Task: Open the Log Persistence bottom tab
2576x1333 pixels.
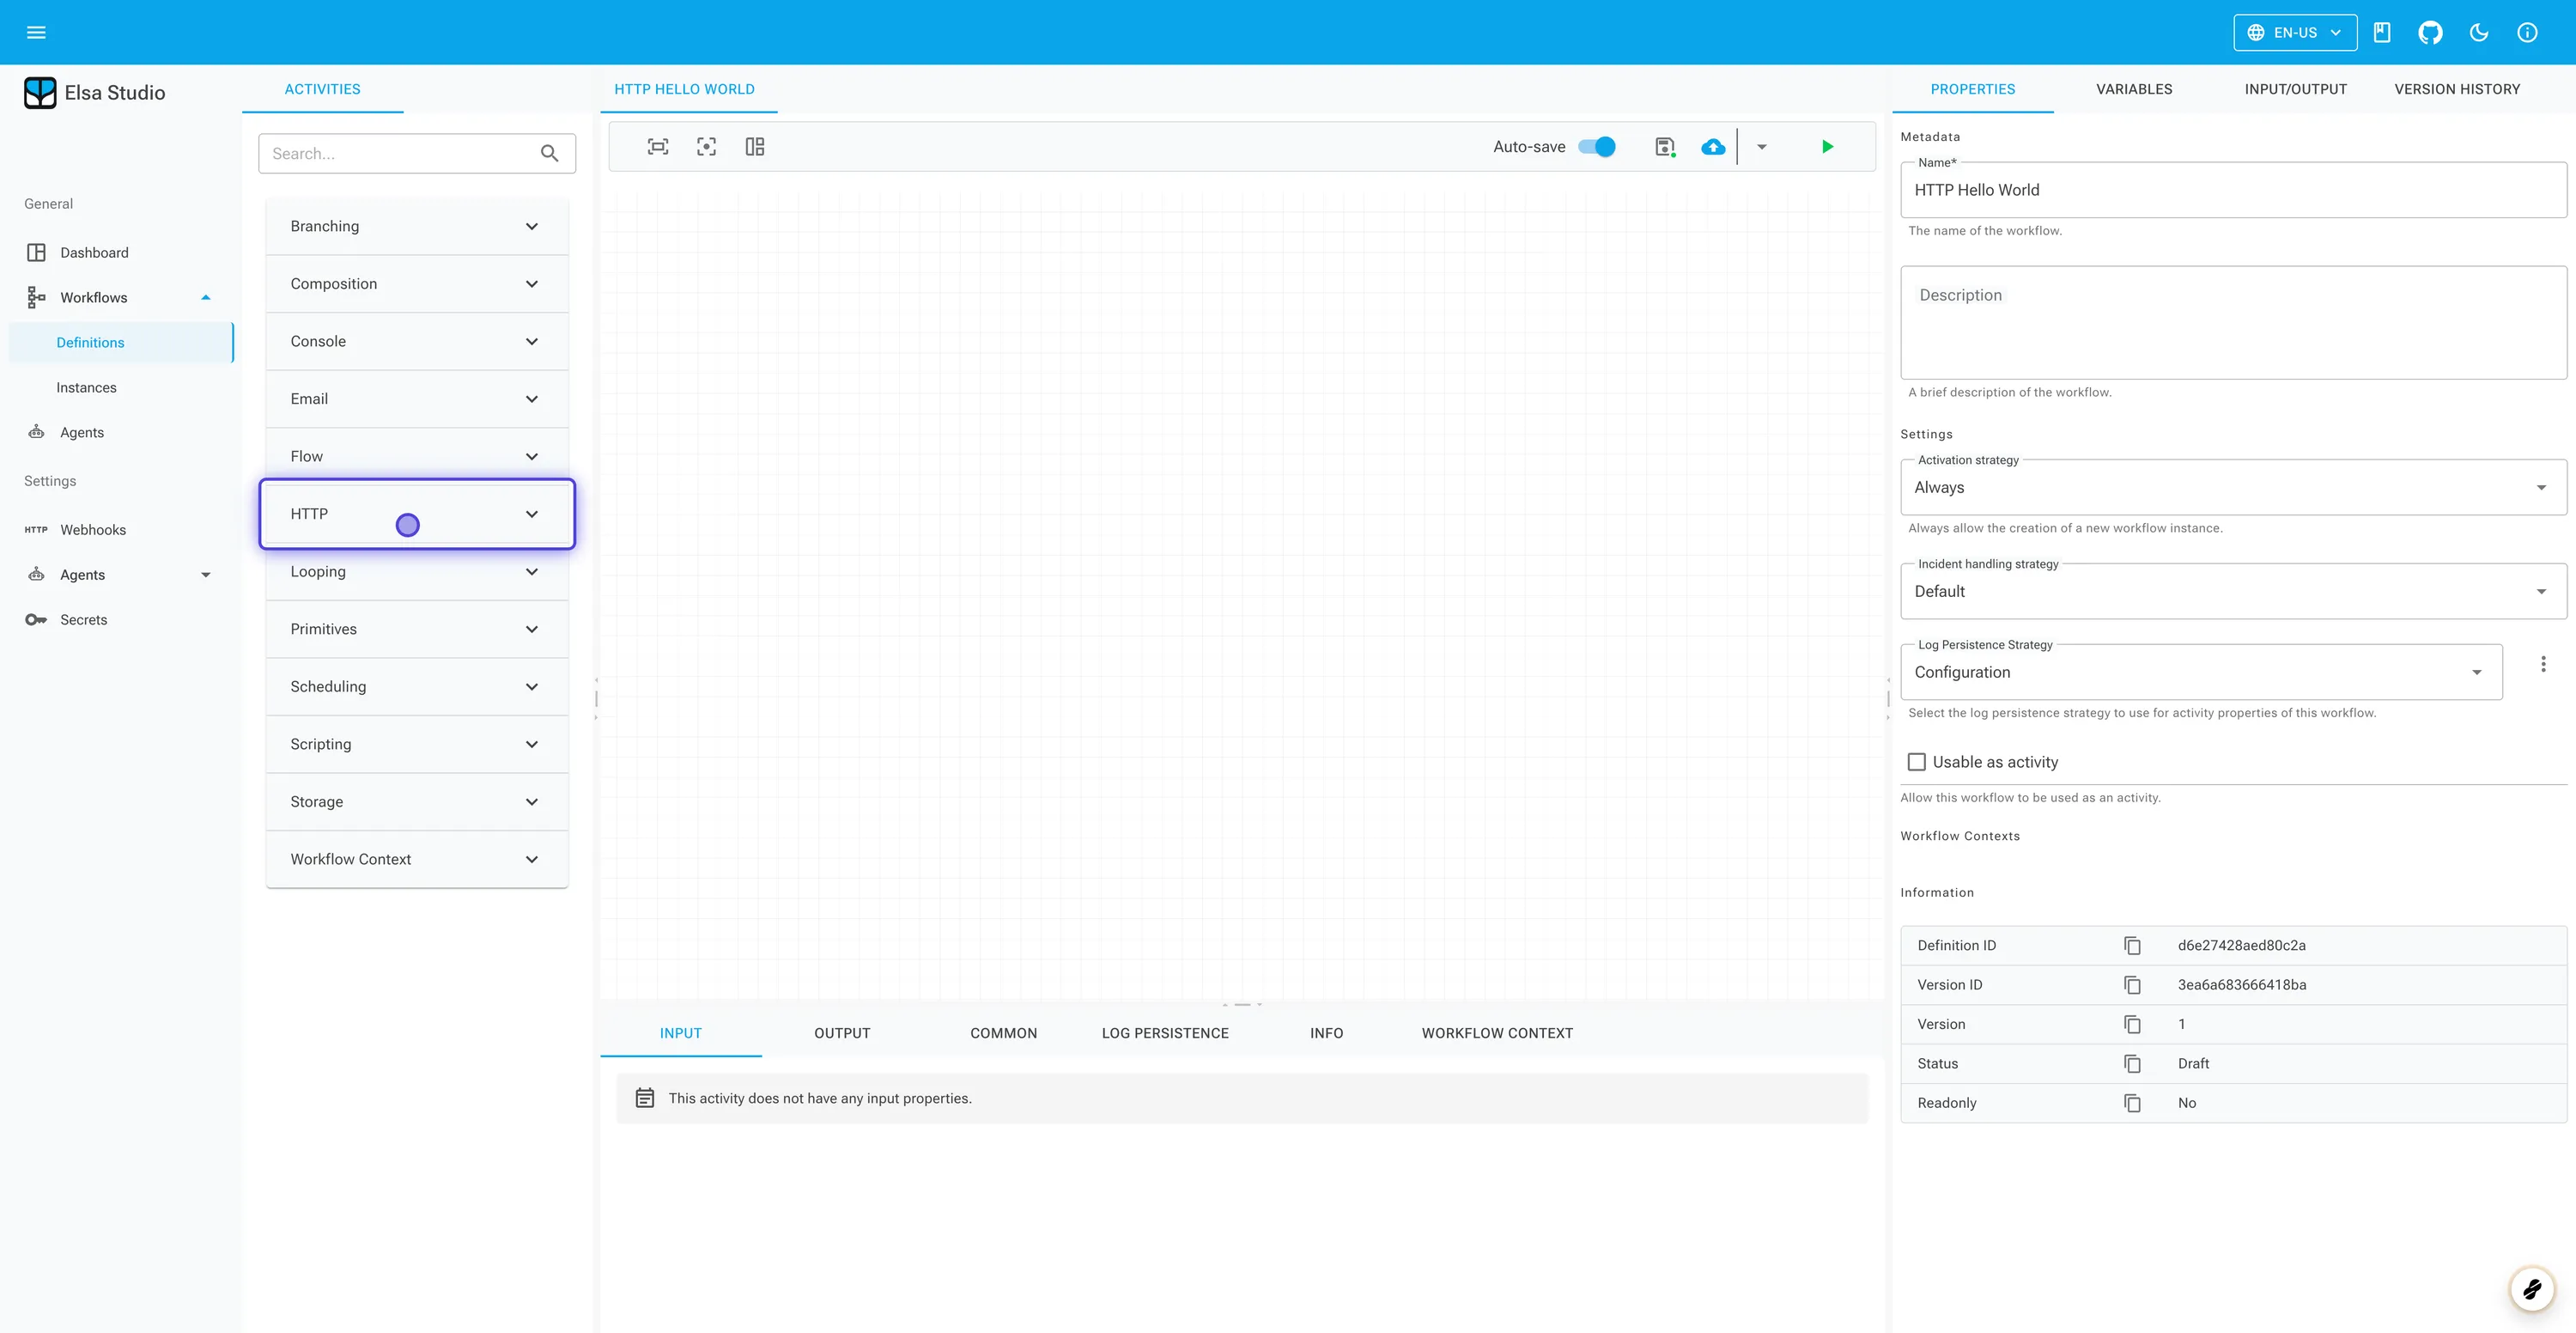Action: click(x=1165, y=1033)
